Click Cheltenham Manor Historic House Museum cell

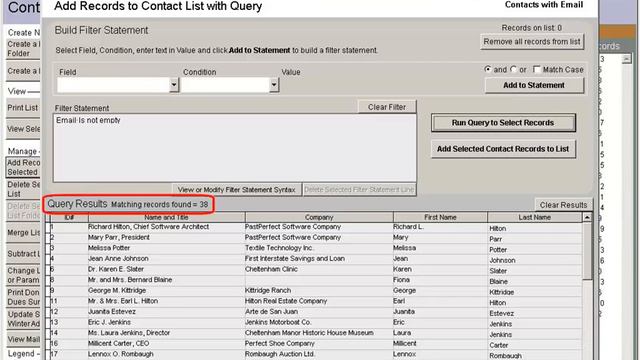(319, 333)
